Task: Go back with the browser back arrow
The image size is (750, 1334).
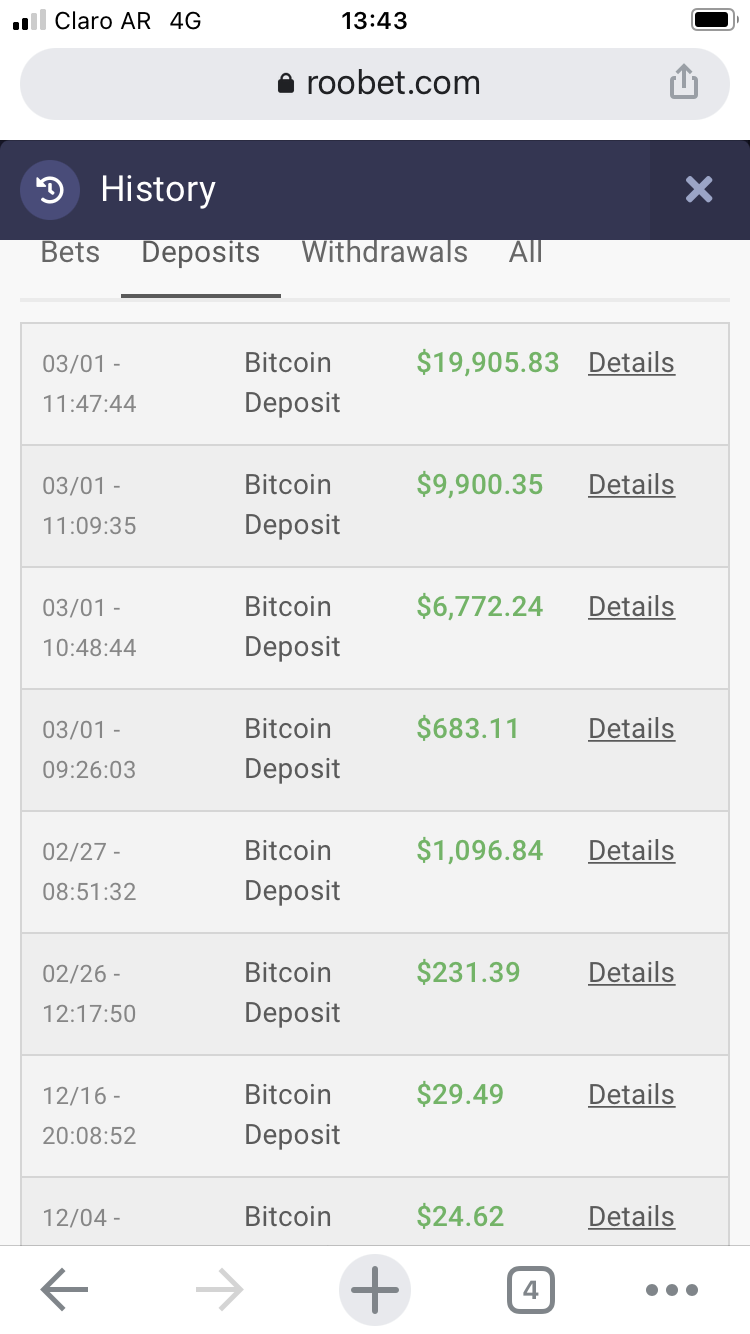Action: [x=65, y=1290]
